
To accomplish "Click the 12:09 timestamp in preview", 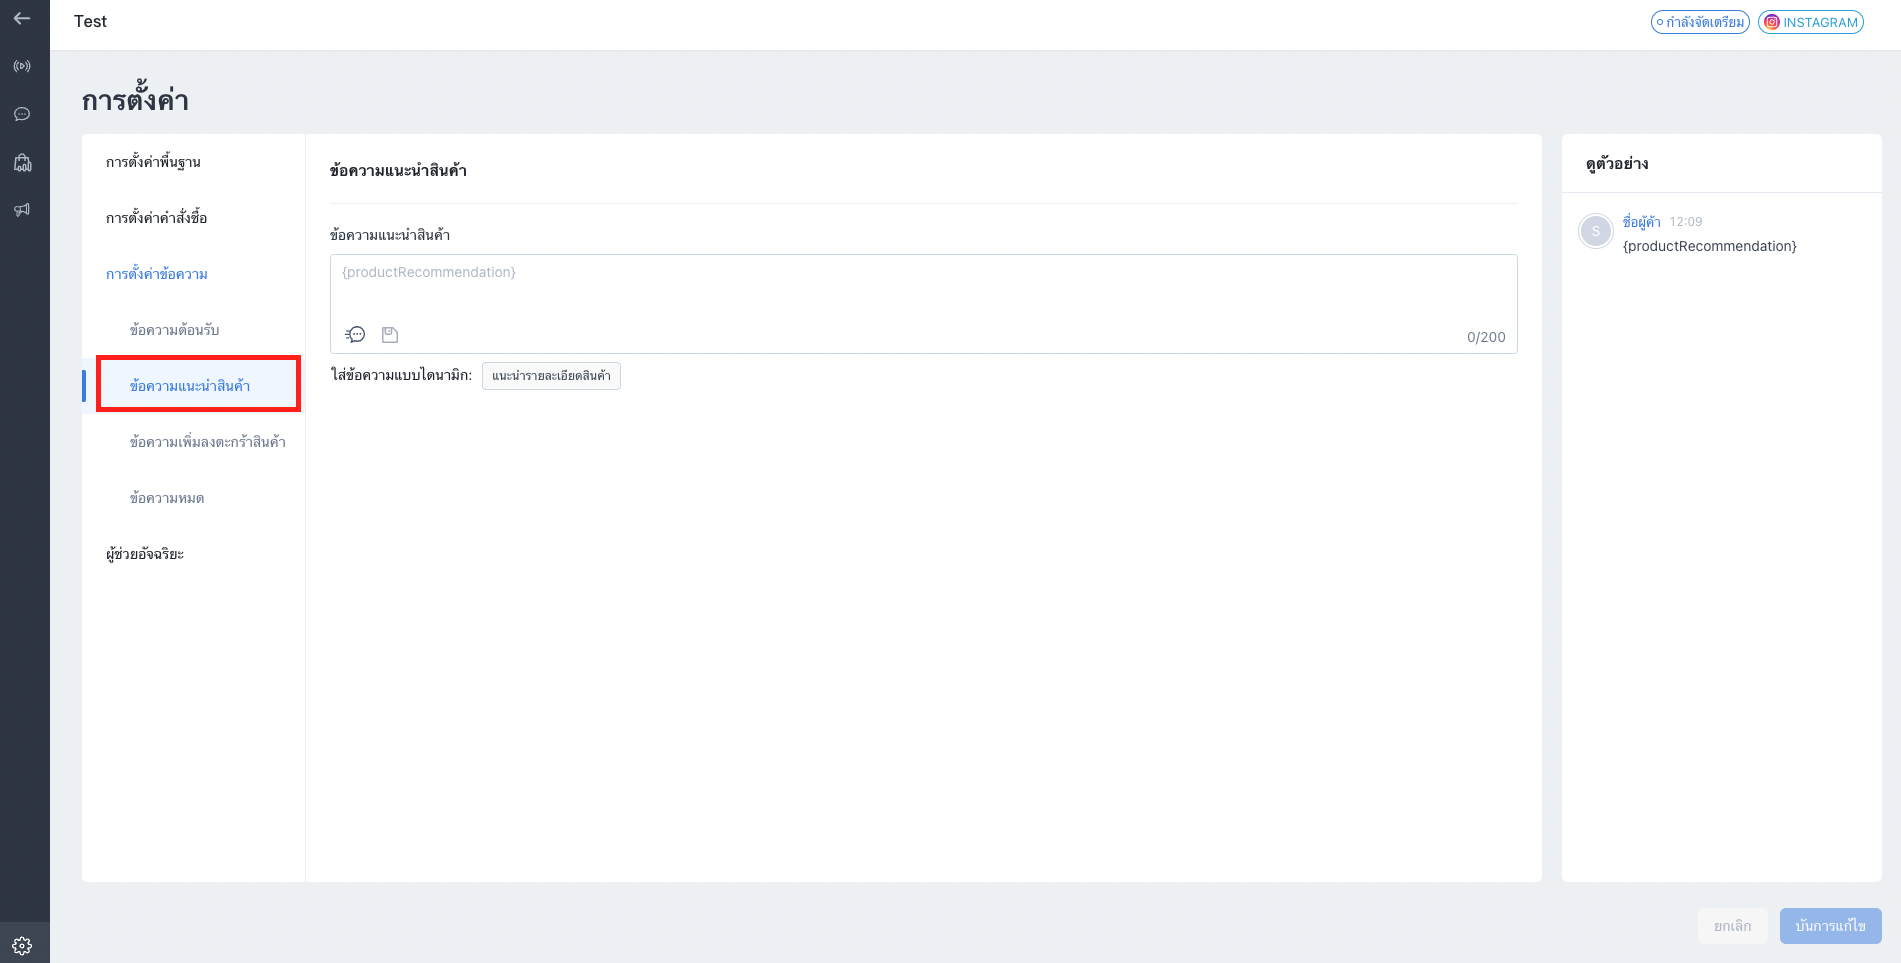I will pos(1685,222).
